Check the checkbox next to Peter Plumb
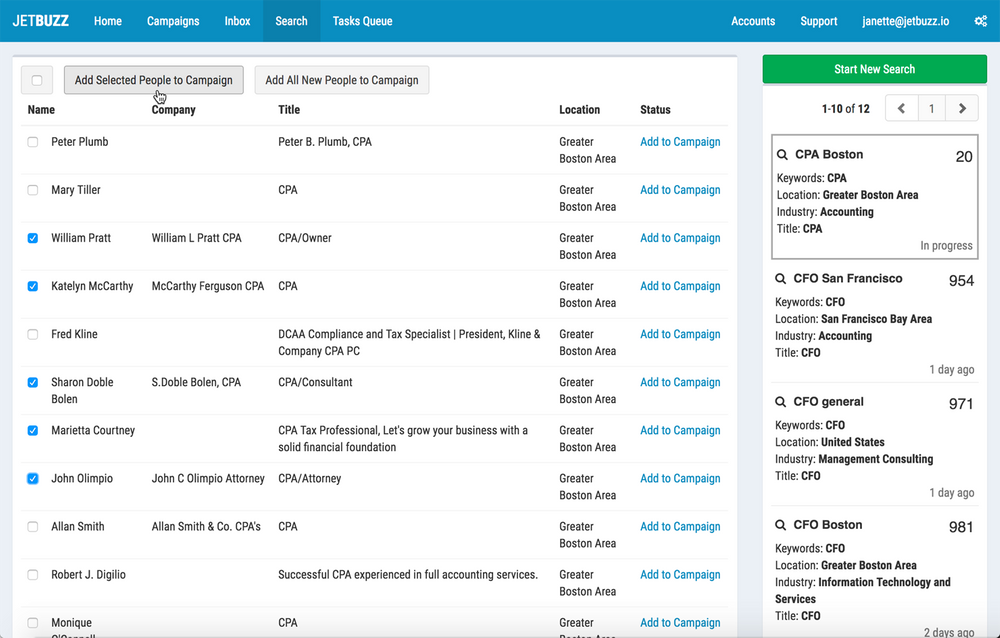The height and width of the screenshot is (638, 1000). pos(32,141)
